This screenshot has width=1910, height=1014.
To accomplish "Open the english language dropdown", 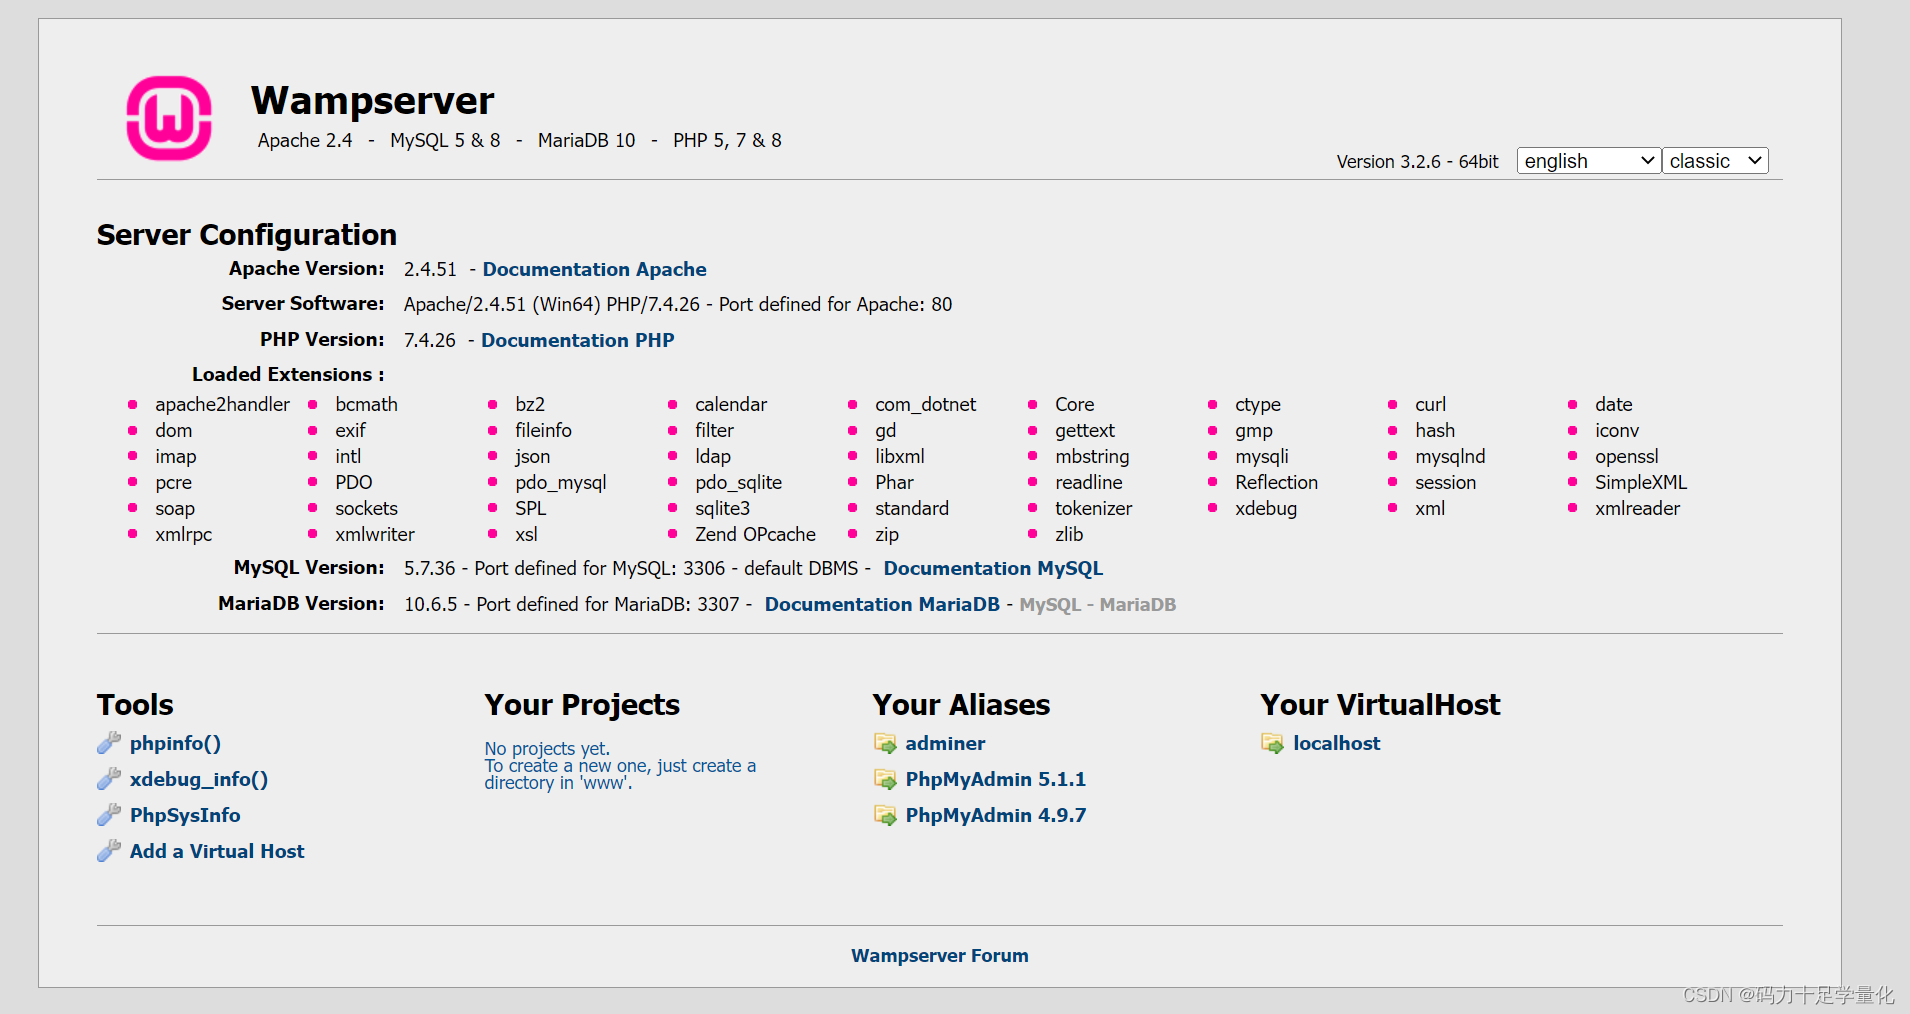I will (x=1589, y=161).
